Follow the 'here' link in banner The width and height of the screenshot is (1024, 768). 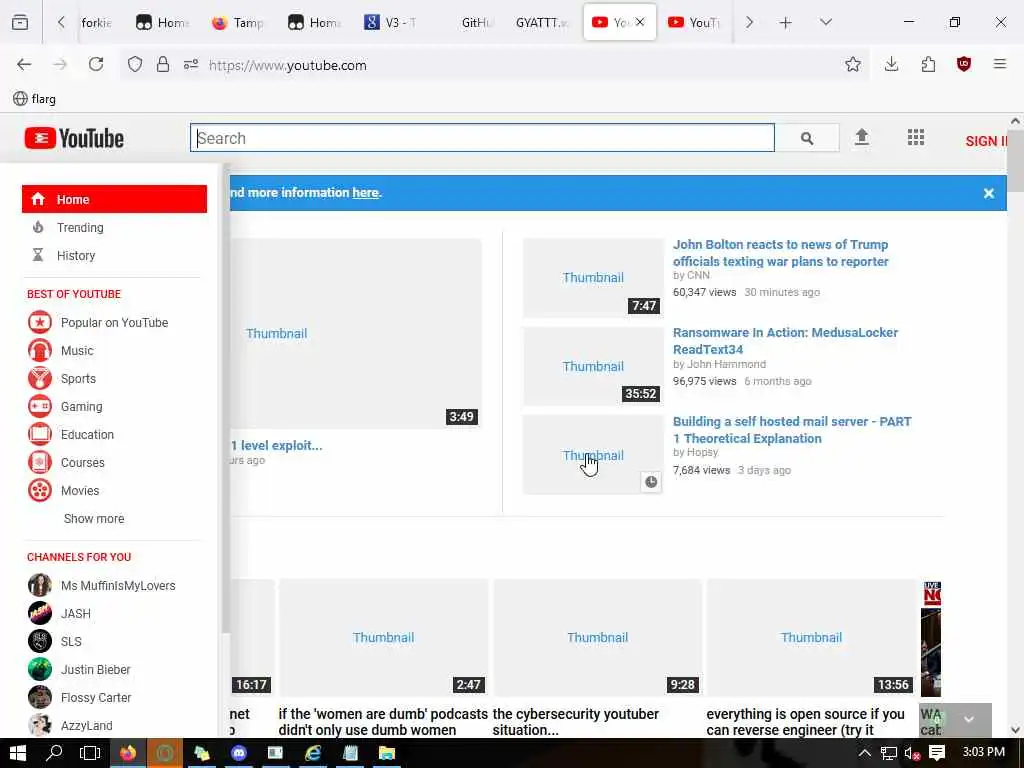point(365,193)
